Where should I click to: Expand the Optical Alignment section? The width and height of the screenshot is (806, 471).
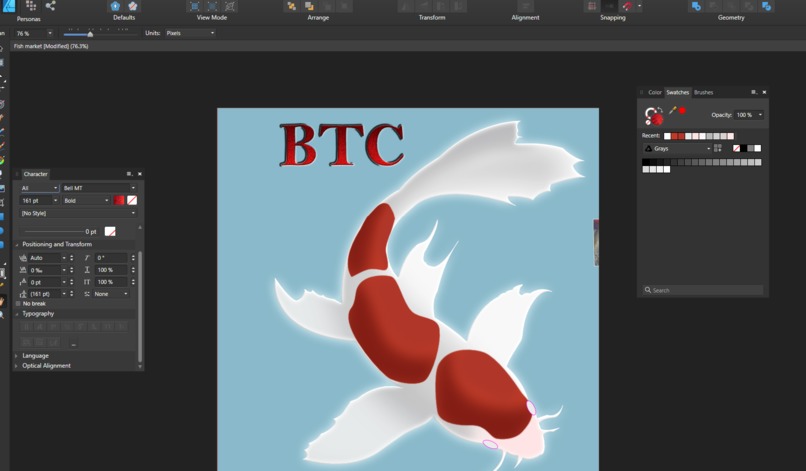coord(16,366)
